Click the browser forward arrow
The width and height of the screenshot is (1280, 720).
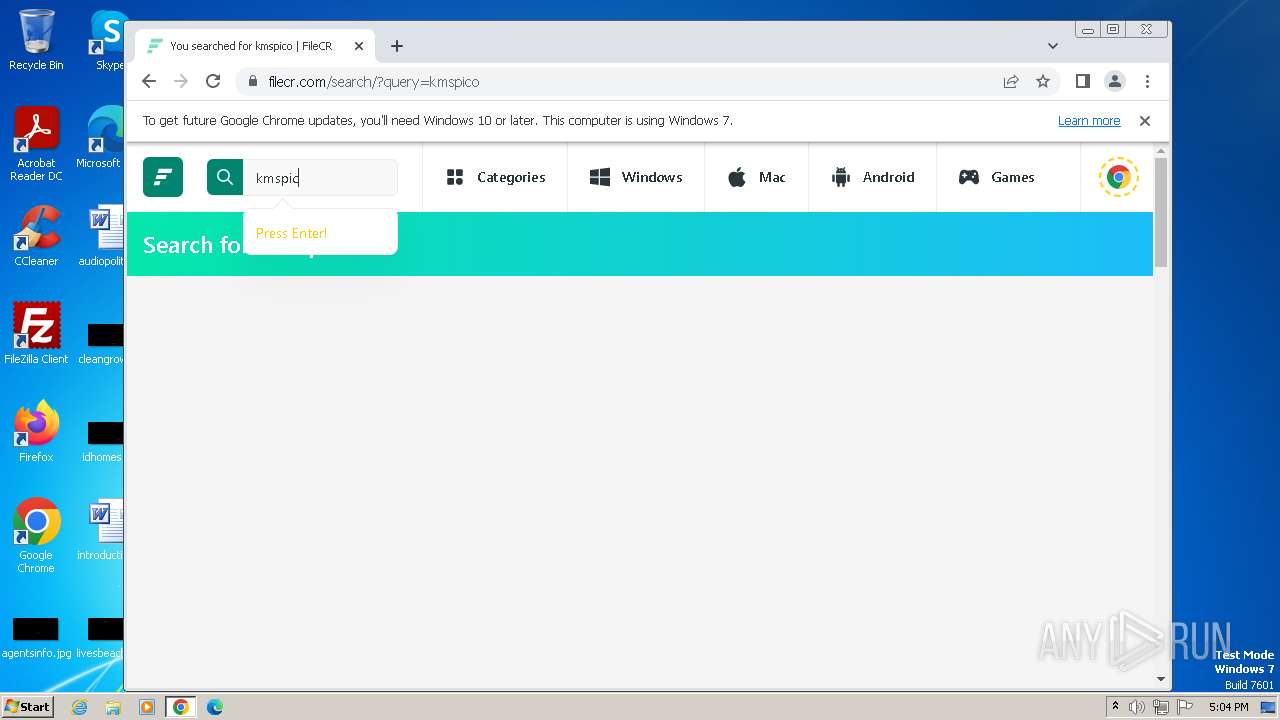pos(181,81)
